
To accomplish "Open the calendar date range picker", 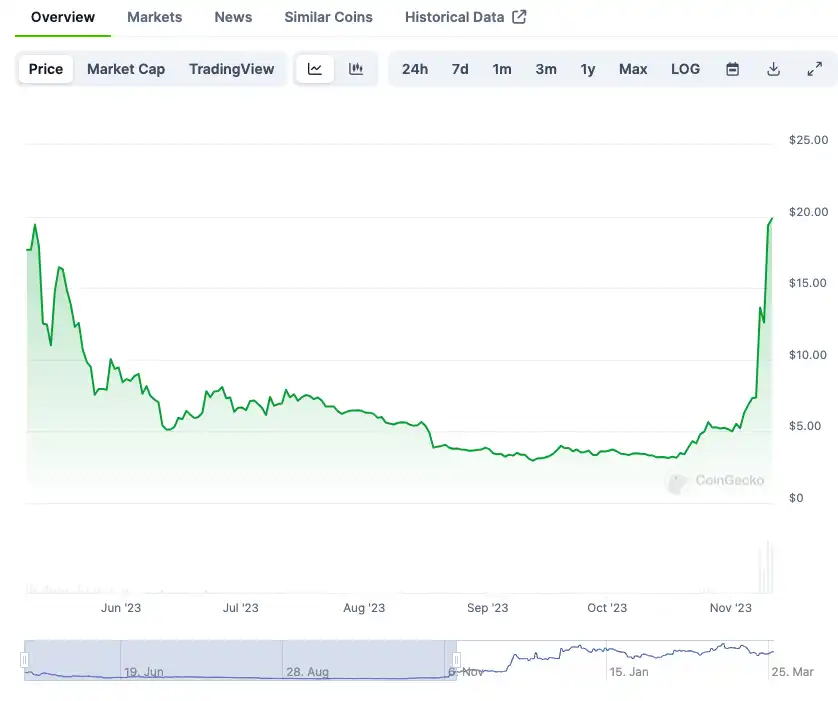I will coord(732,69).
